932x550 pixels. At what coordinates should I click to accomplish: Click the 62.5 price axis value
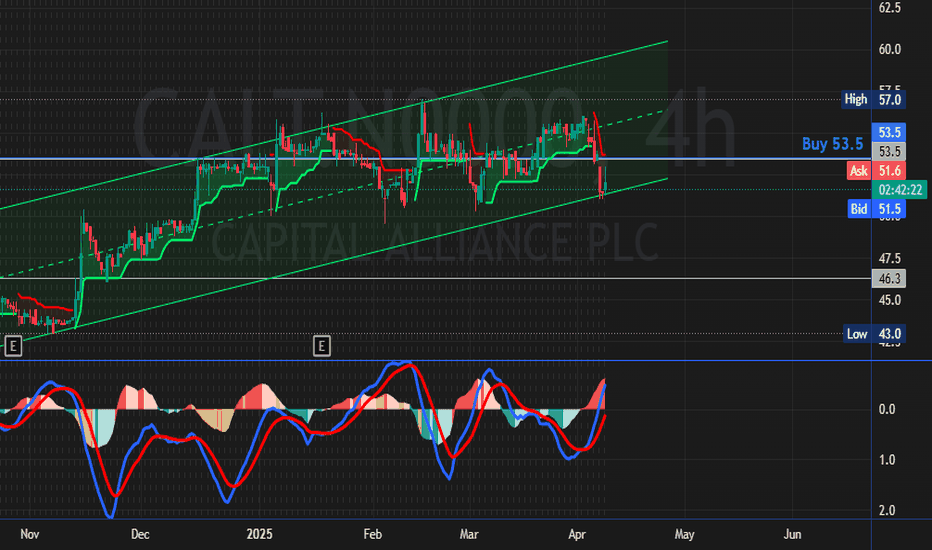tap(890, 8)
